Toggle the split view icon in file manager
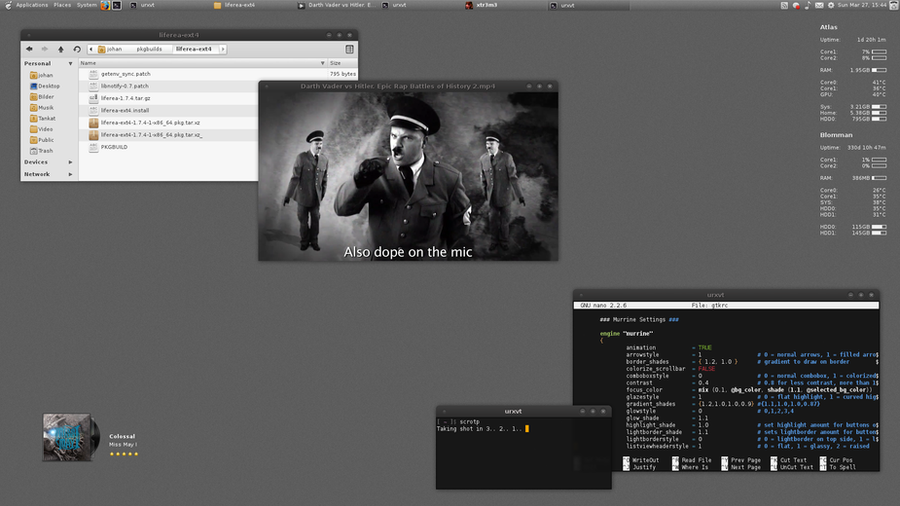900x506 pixels. [349, 49]
